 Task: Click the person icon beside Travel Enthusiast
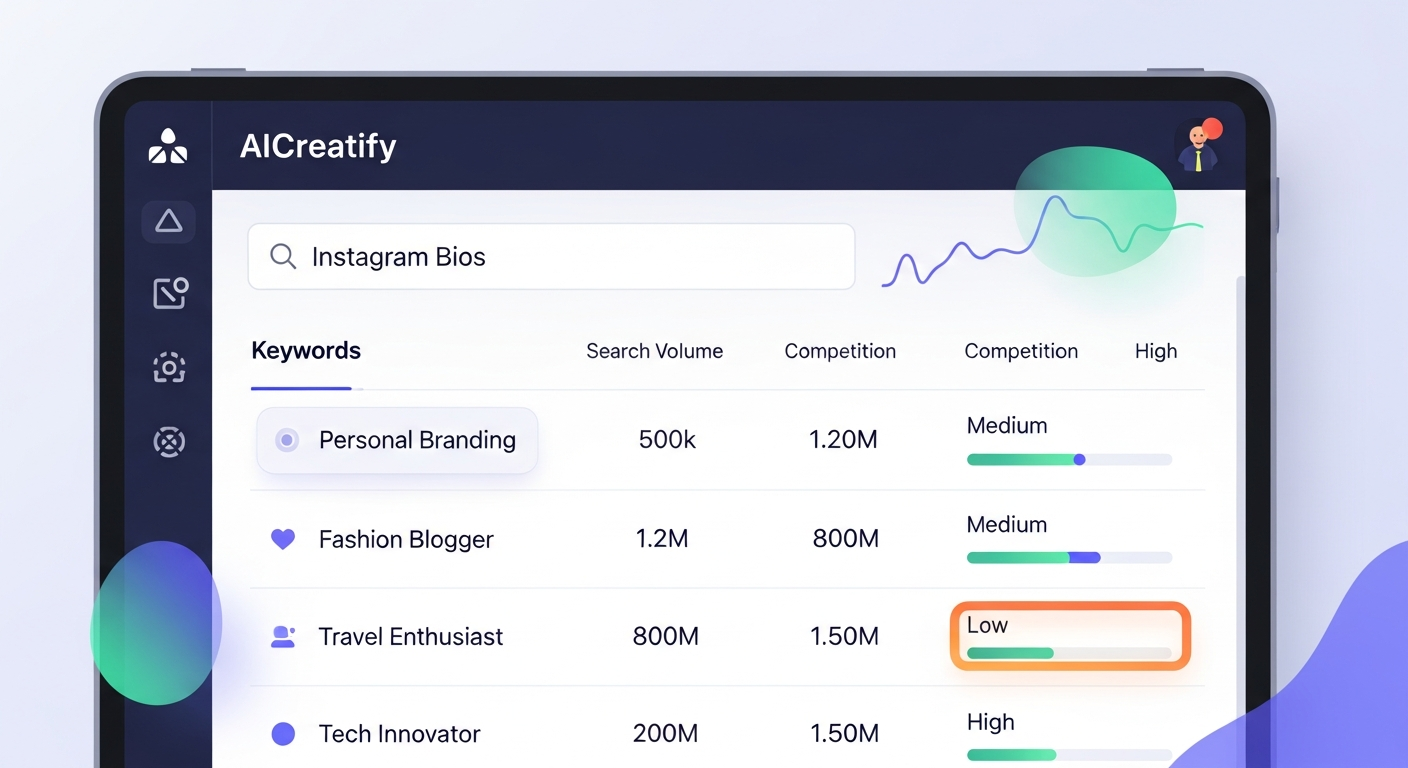click(283, 637)
